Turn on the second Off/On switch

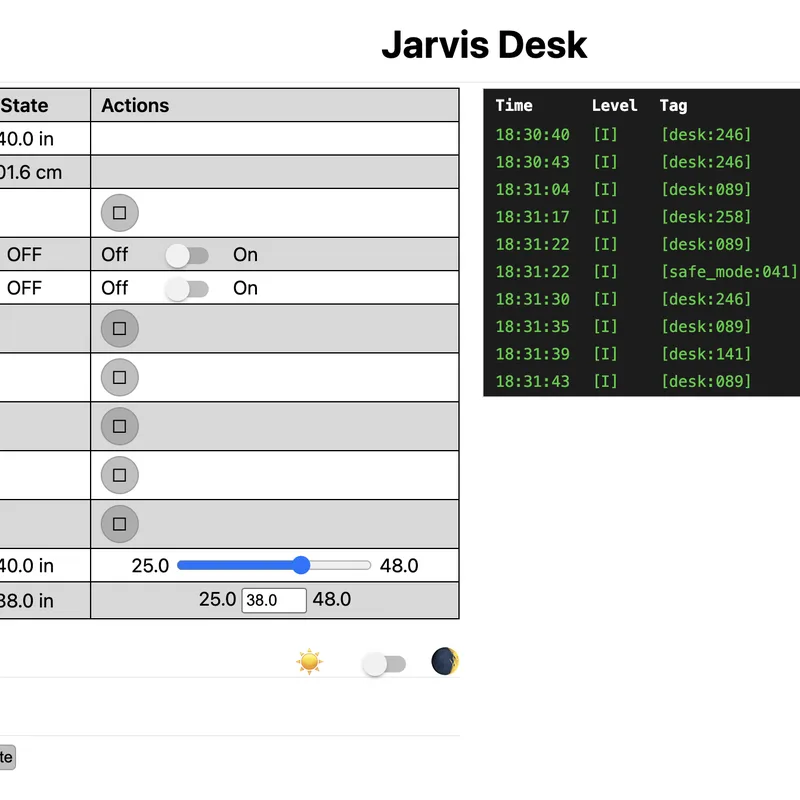pyautogui.click(x=187, y=289)
